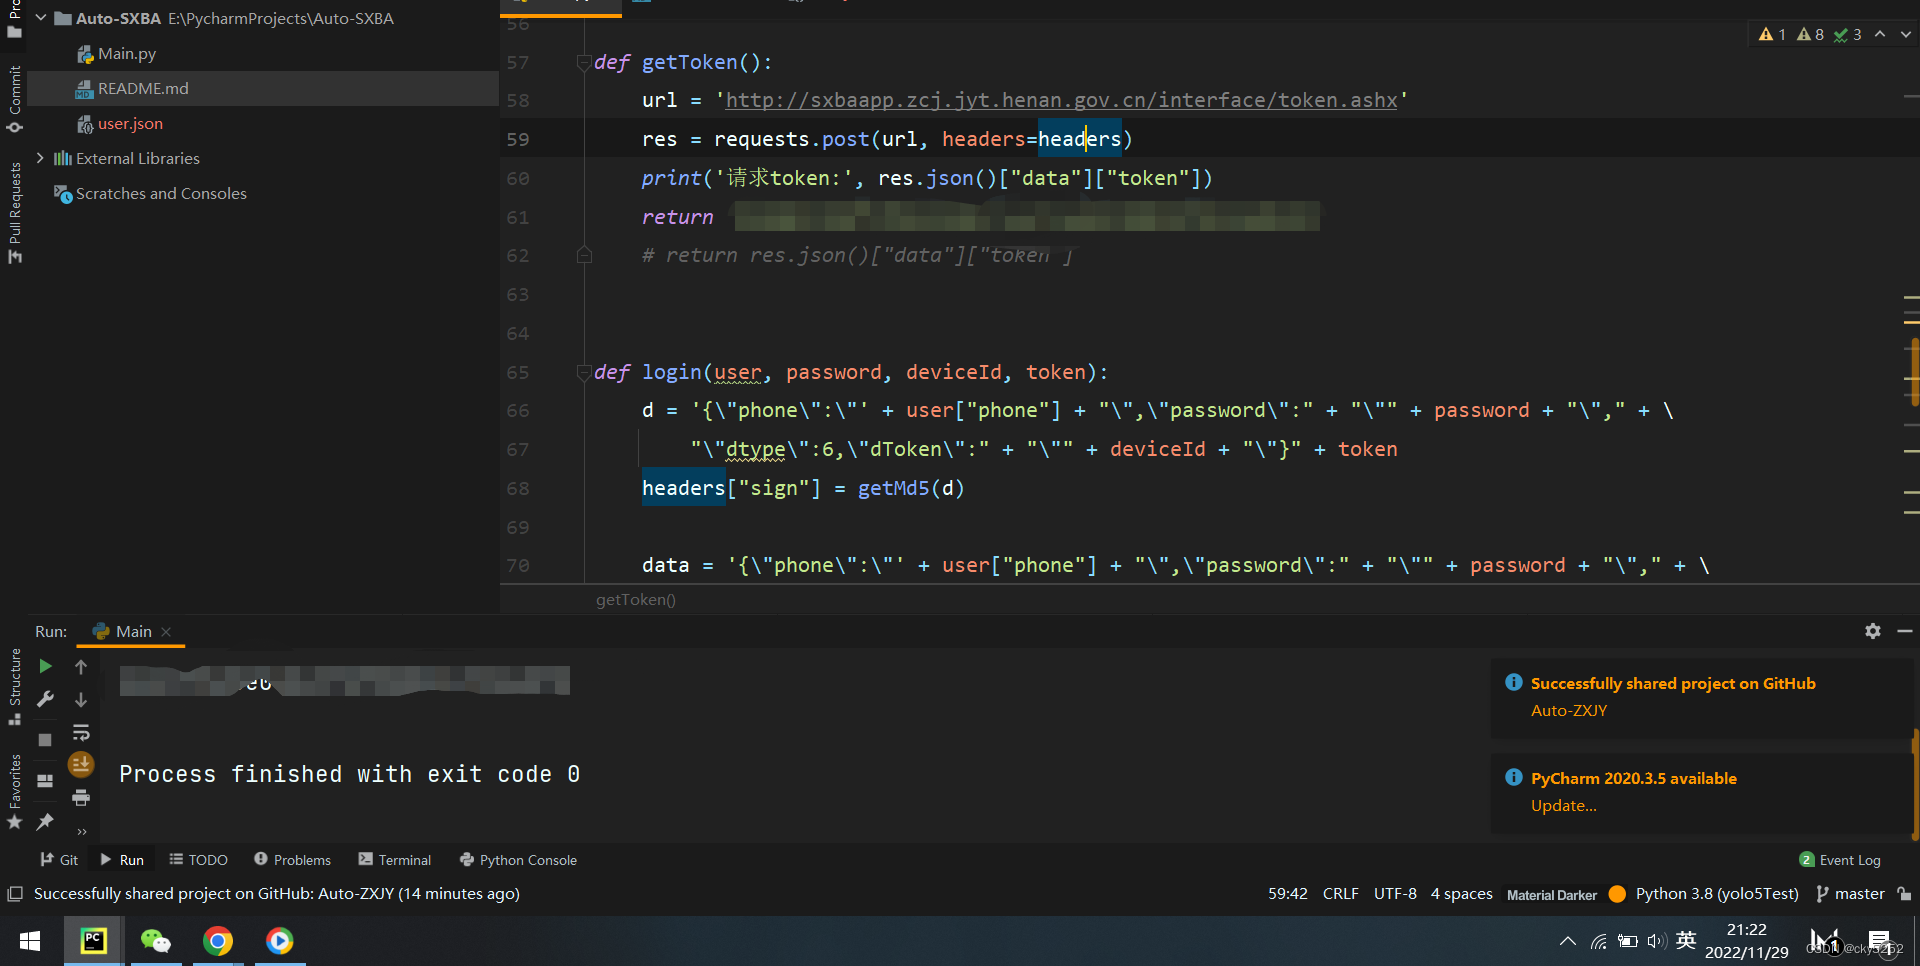
Task: Show hidden system tray icons
Action: click(x=1568, y=941)
